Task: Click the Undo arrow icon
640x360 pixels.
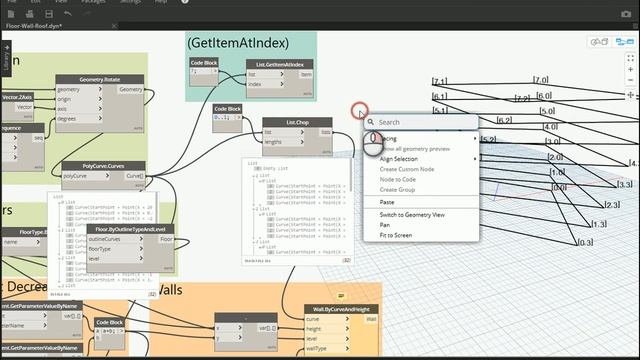Action: (68, 14)
